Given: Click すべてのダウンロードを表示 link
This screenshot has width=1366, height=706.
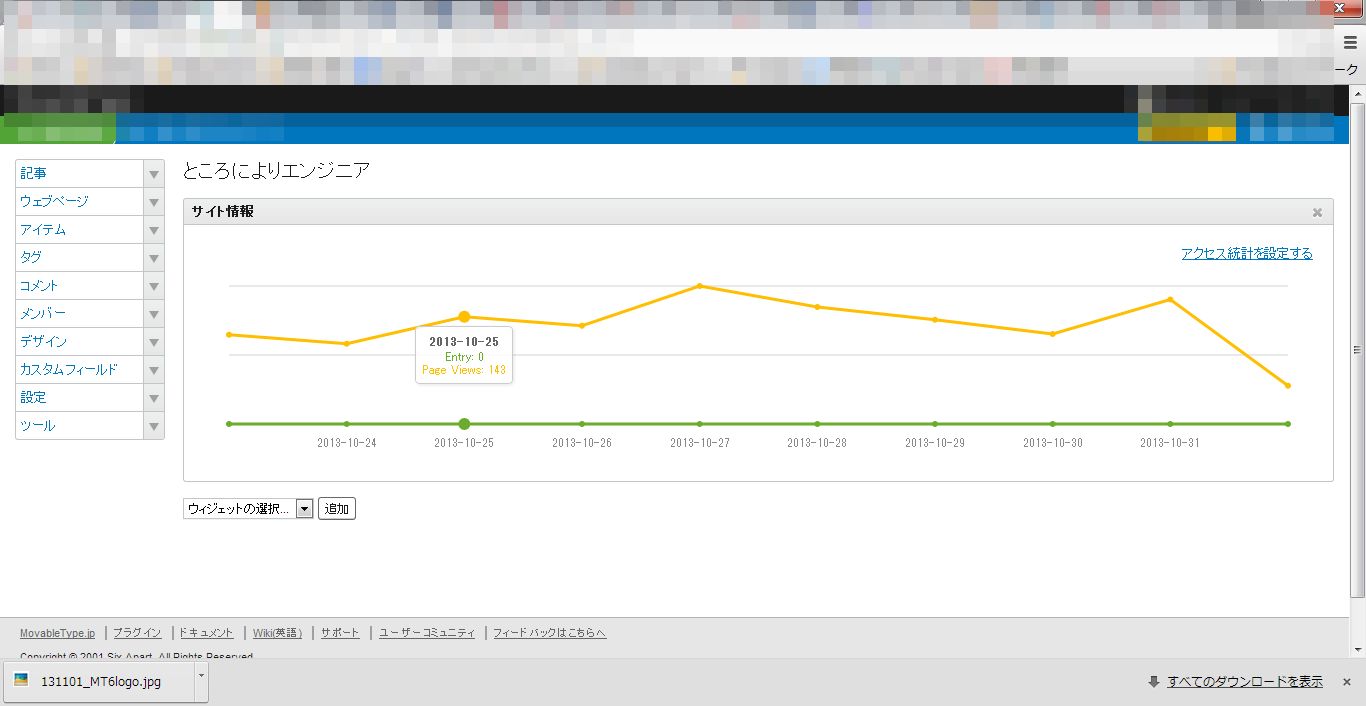Looking at the screenshot, I should 1245,682.
